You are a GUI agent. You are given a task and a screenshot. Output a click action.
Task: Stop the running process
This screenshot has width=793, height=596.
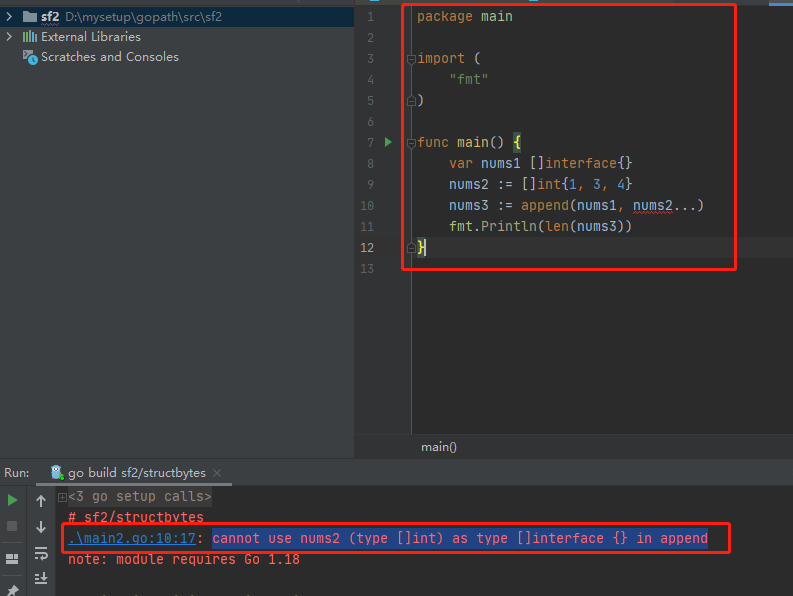[x=12, y=526]
